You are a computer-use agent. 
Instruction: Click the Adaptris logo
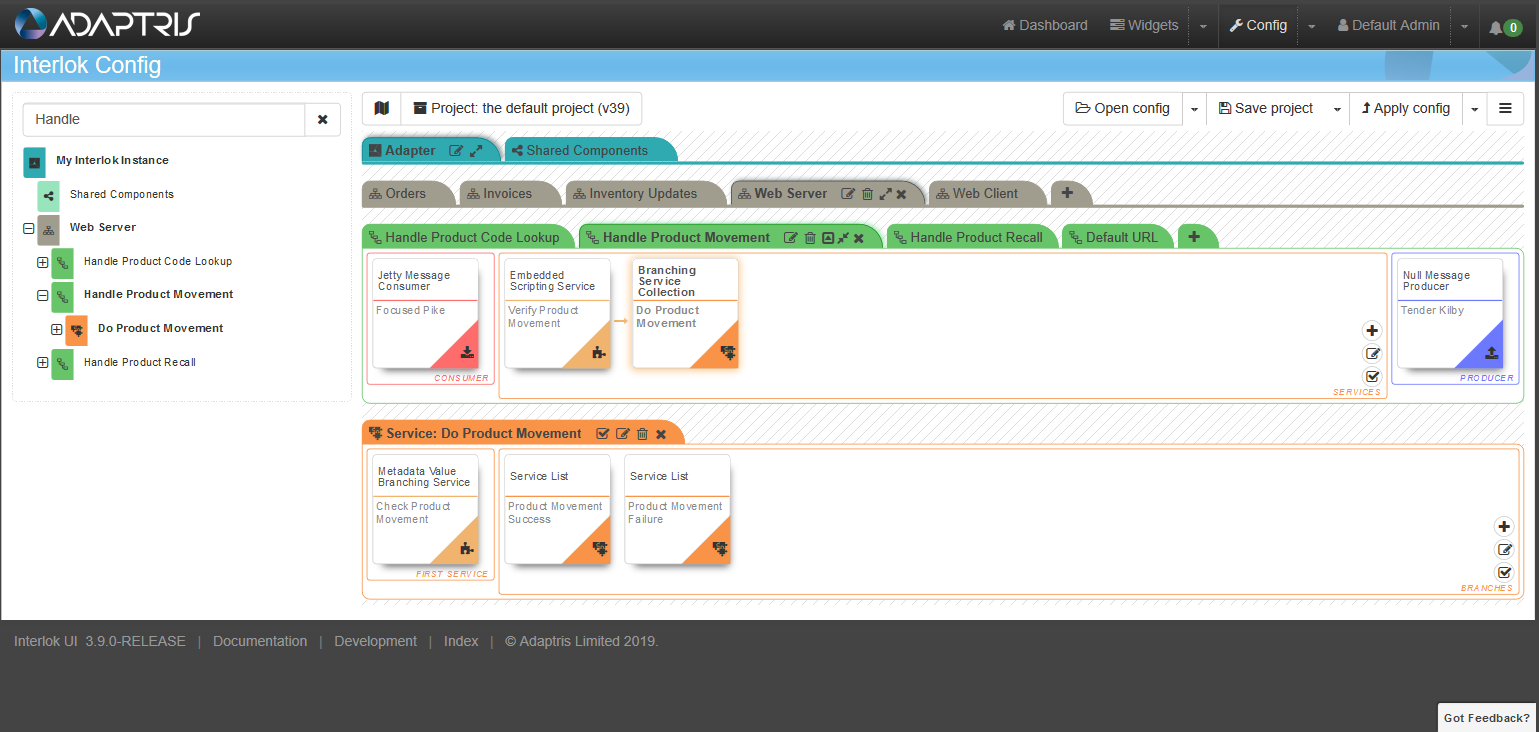click(107, 24)
